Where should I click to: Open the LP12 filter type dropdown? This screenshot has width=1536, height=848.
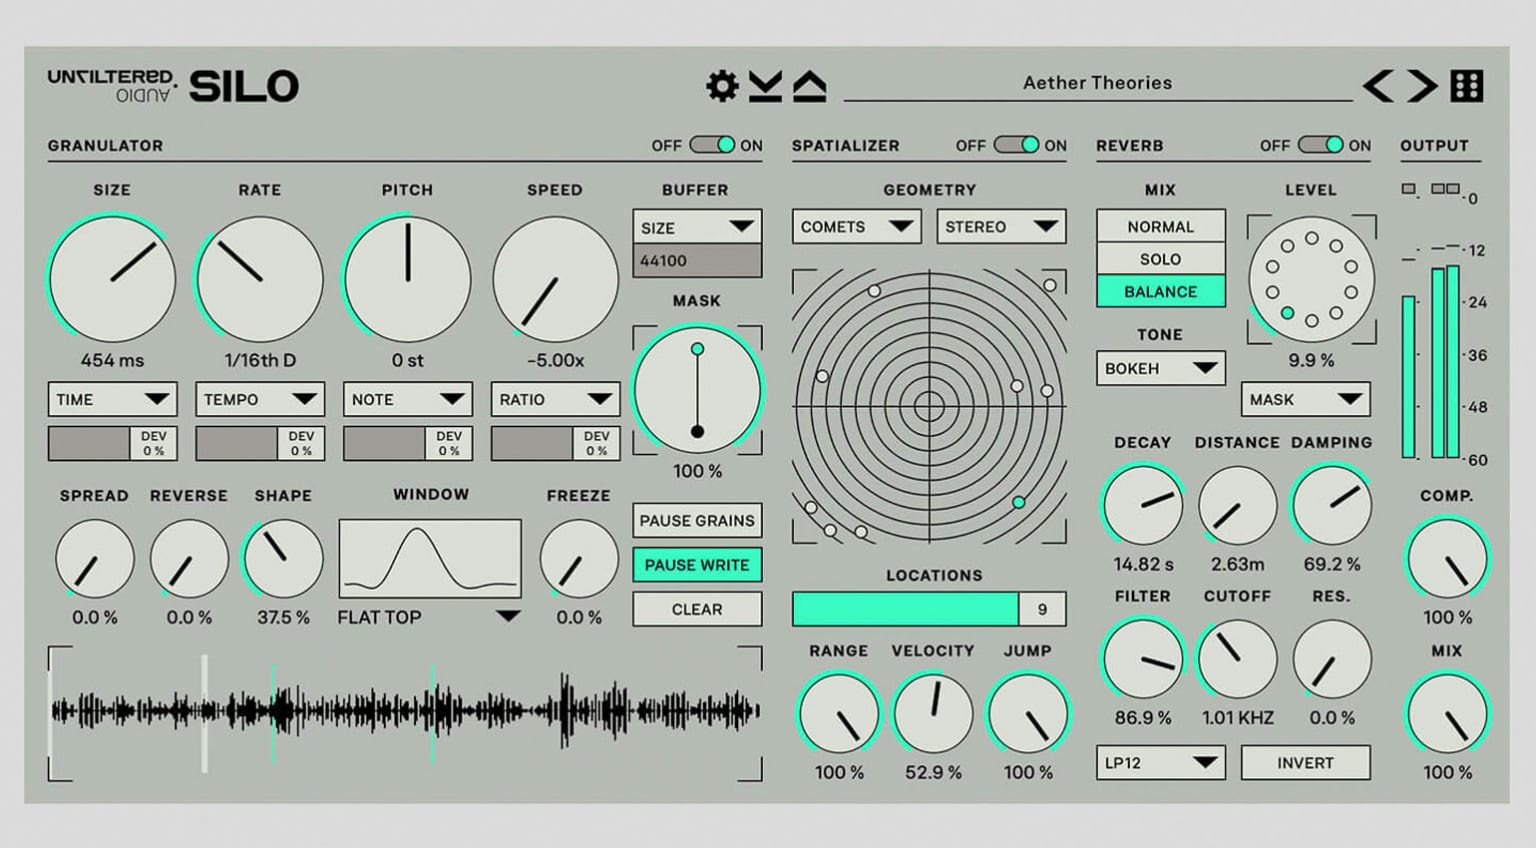[x=1160, y=763]
